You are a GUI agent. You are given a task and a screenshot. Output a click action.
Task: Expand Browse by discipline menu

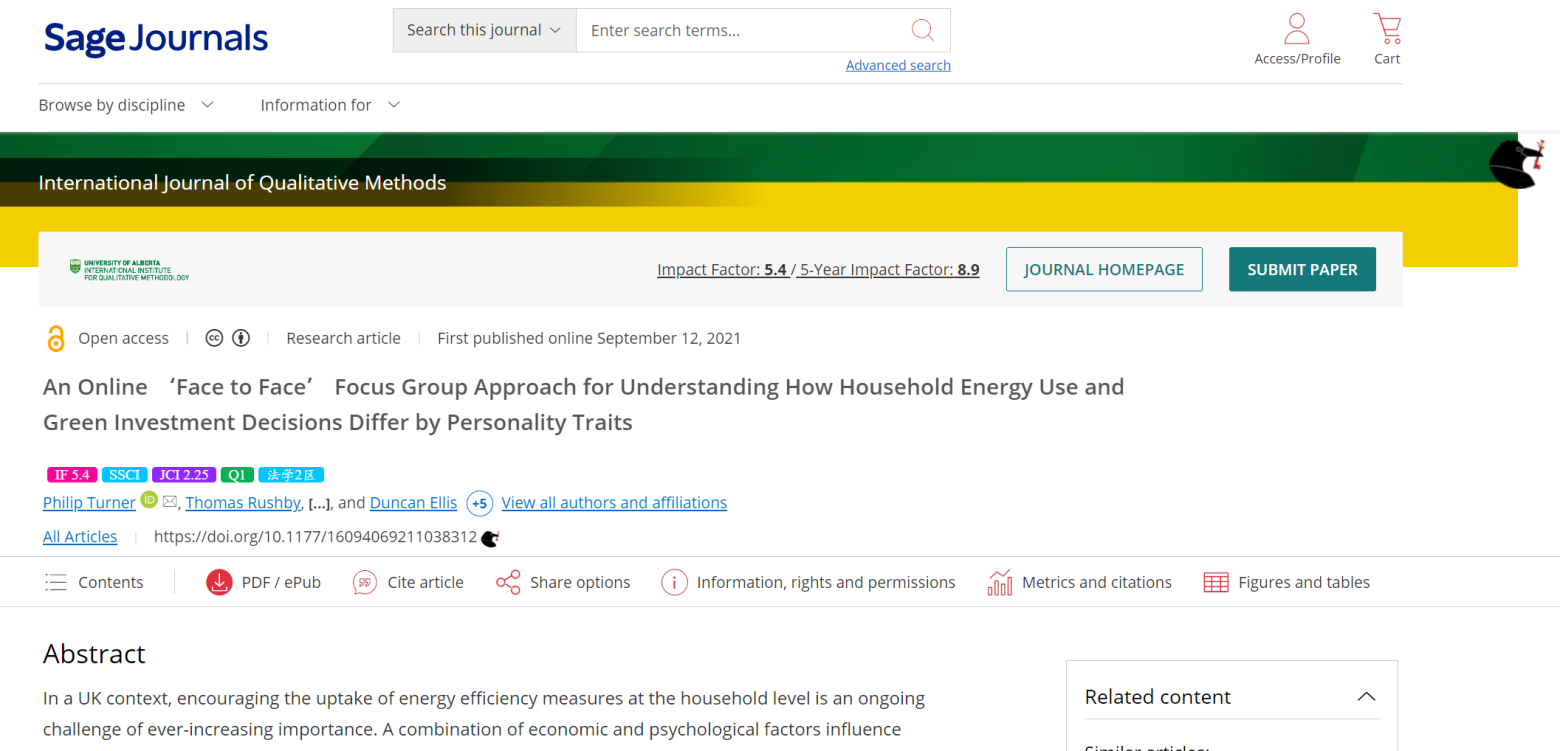(126, 105)
